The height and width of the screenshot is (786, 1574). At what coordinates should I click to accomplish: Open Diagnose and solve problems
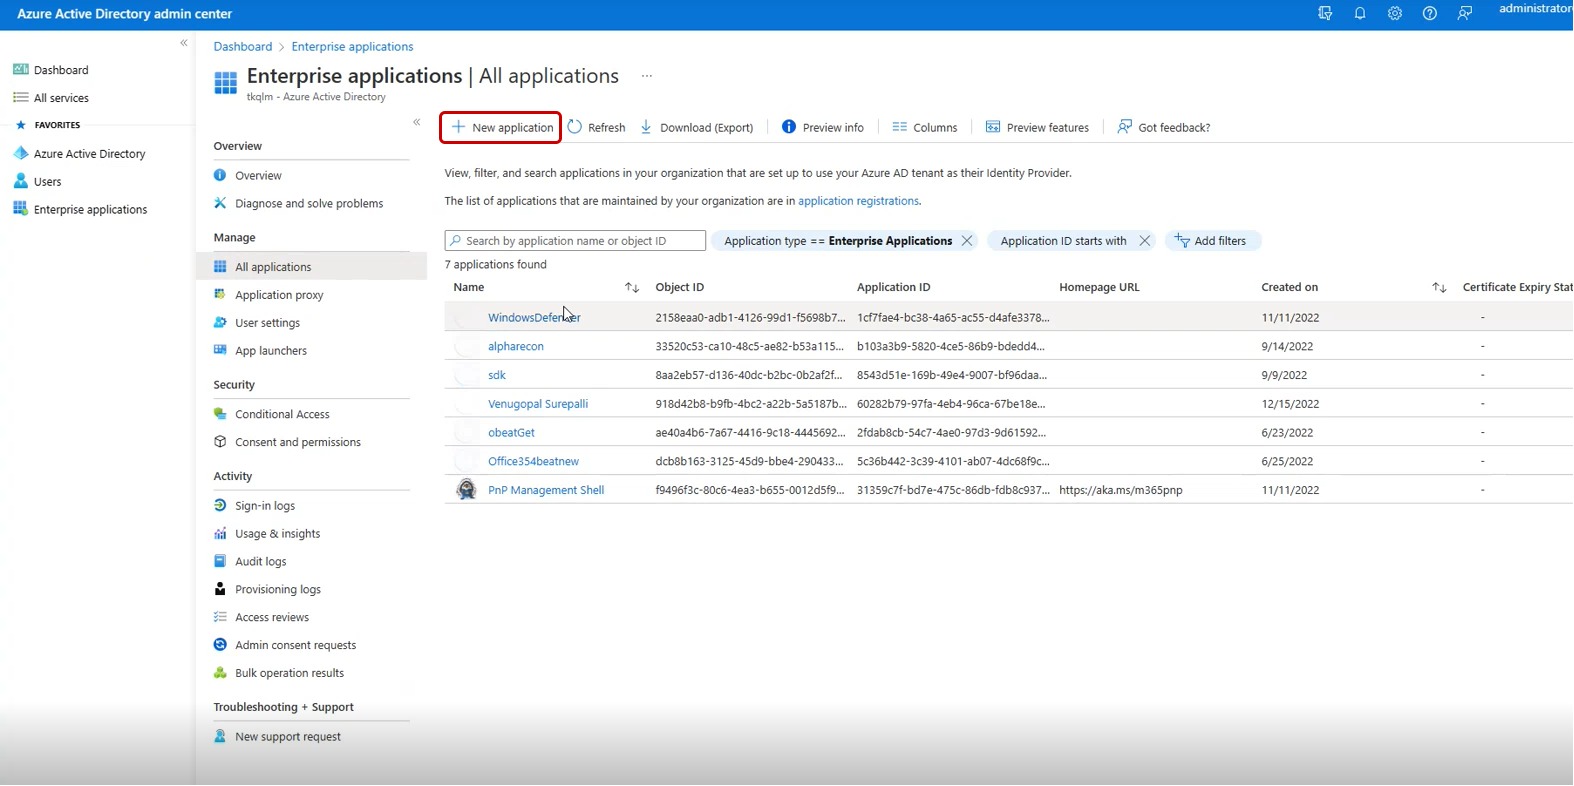(309, 204)
